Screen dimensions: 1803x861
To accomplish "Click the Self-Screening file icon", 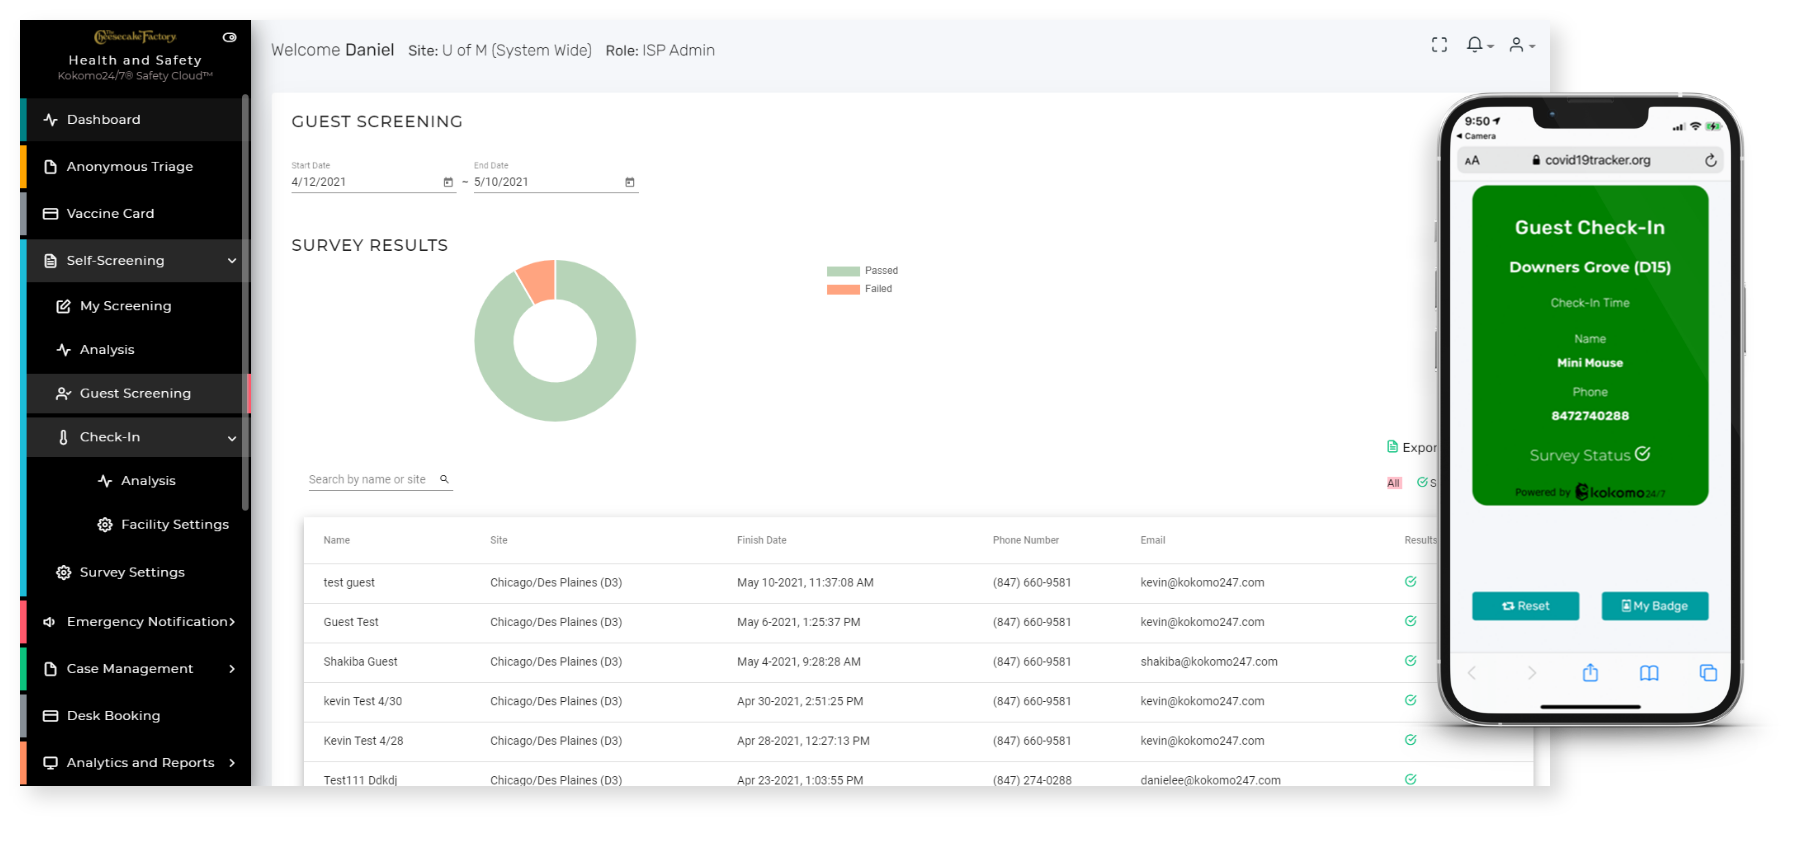I will click(x=50, y=261).
